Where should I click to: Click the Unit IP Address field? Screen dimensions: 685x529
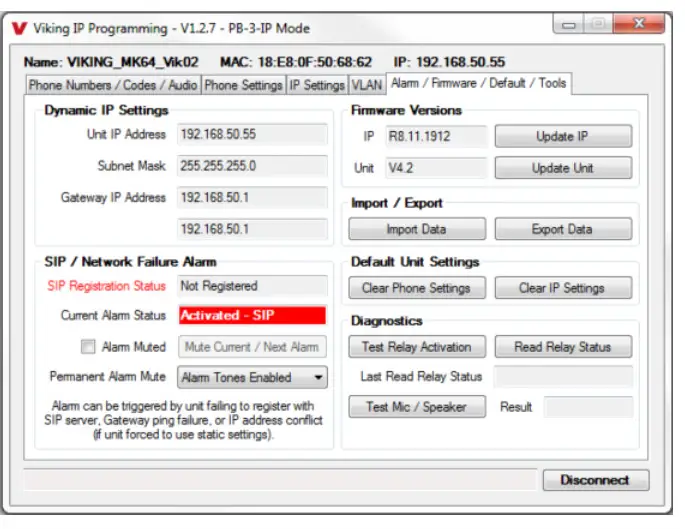point(252,134)
